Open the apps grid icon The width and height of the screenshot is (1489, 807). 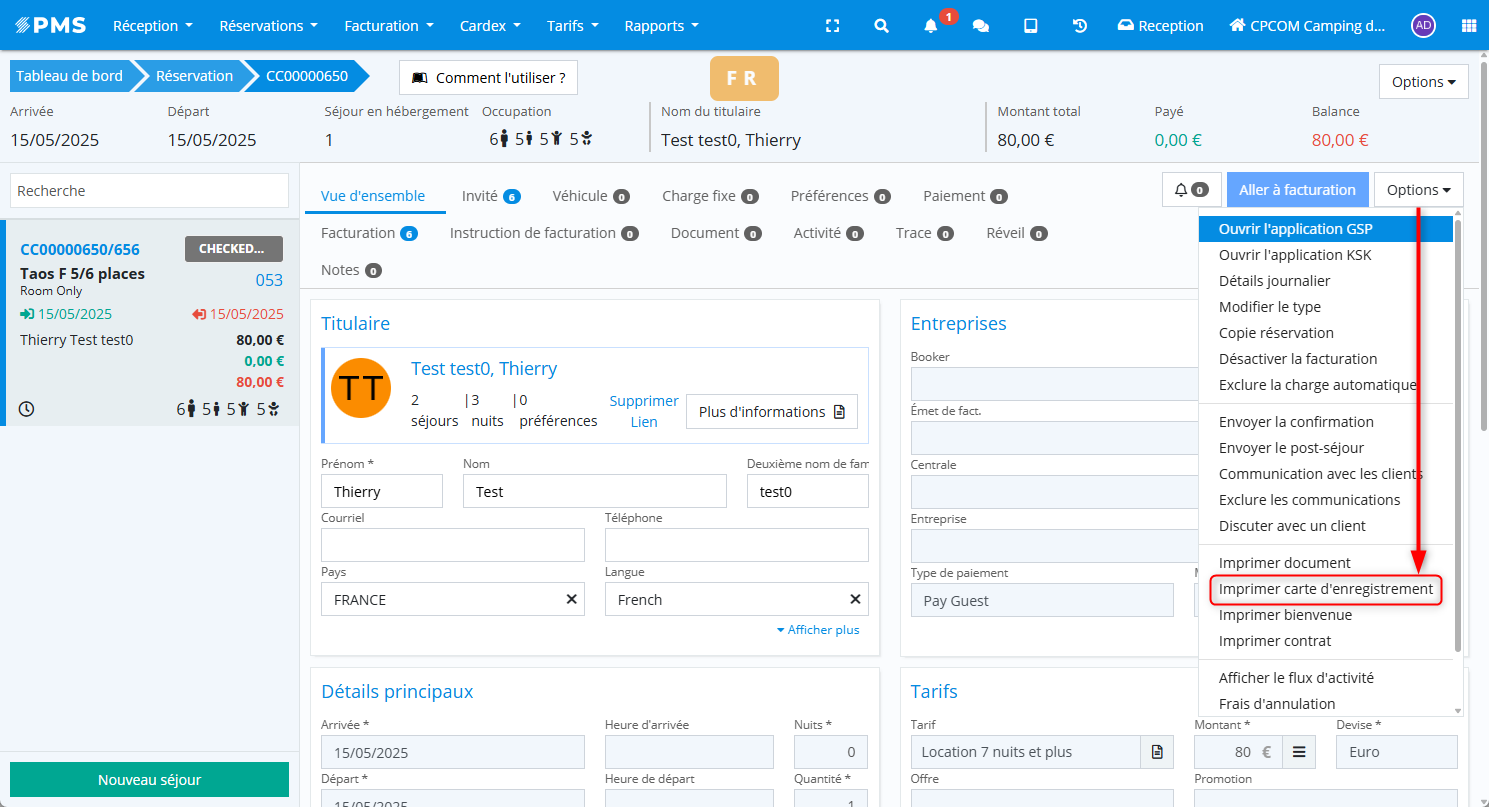pyautogui.click(x=1469, y=26)
